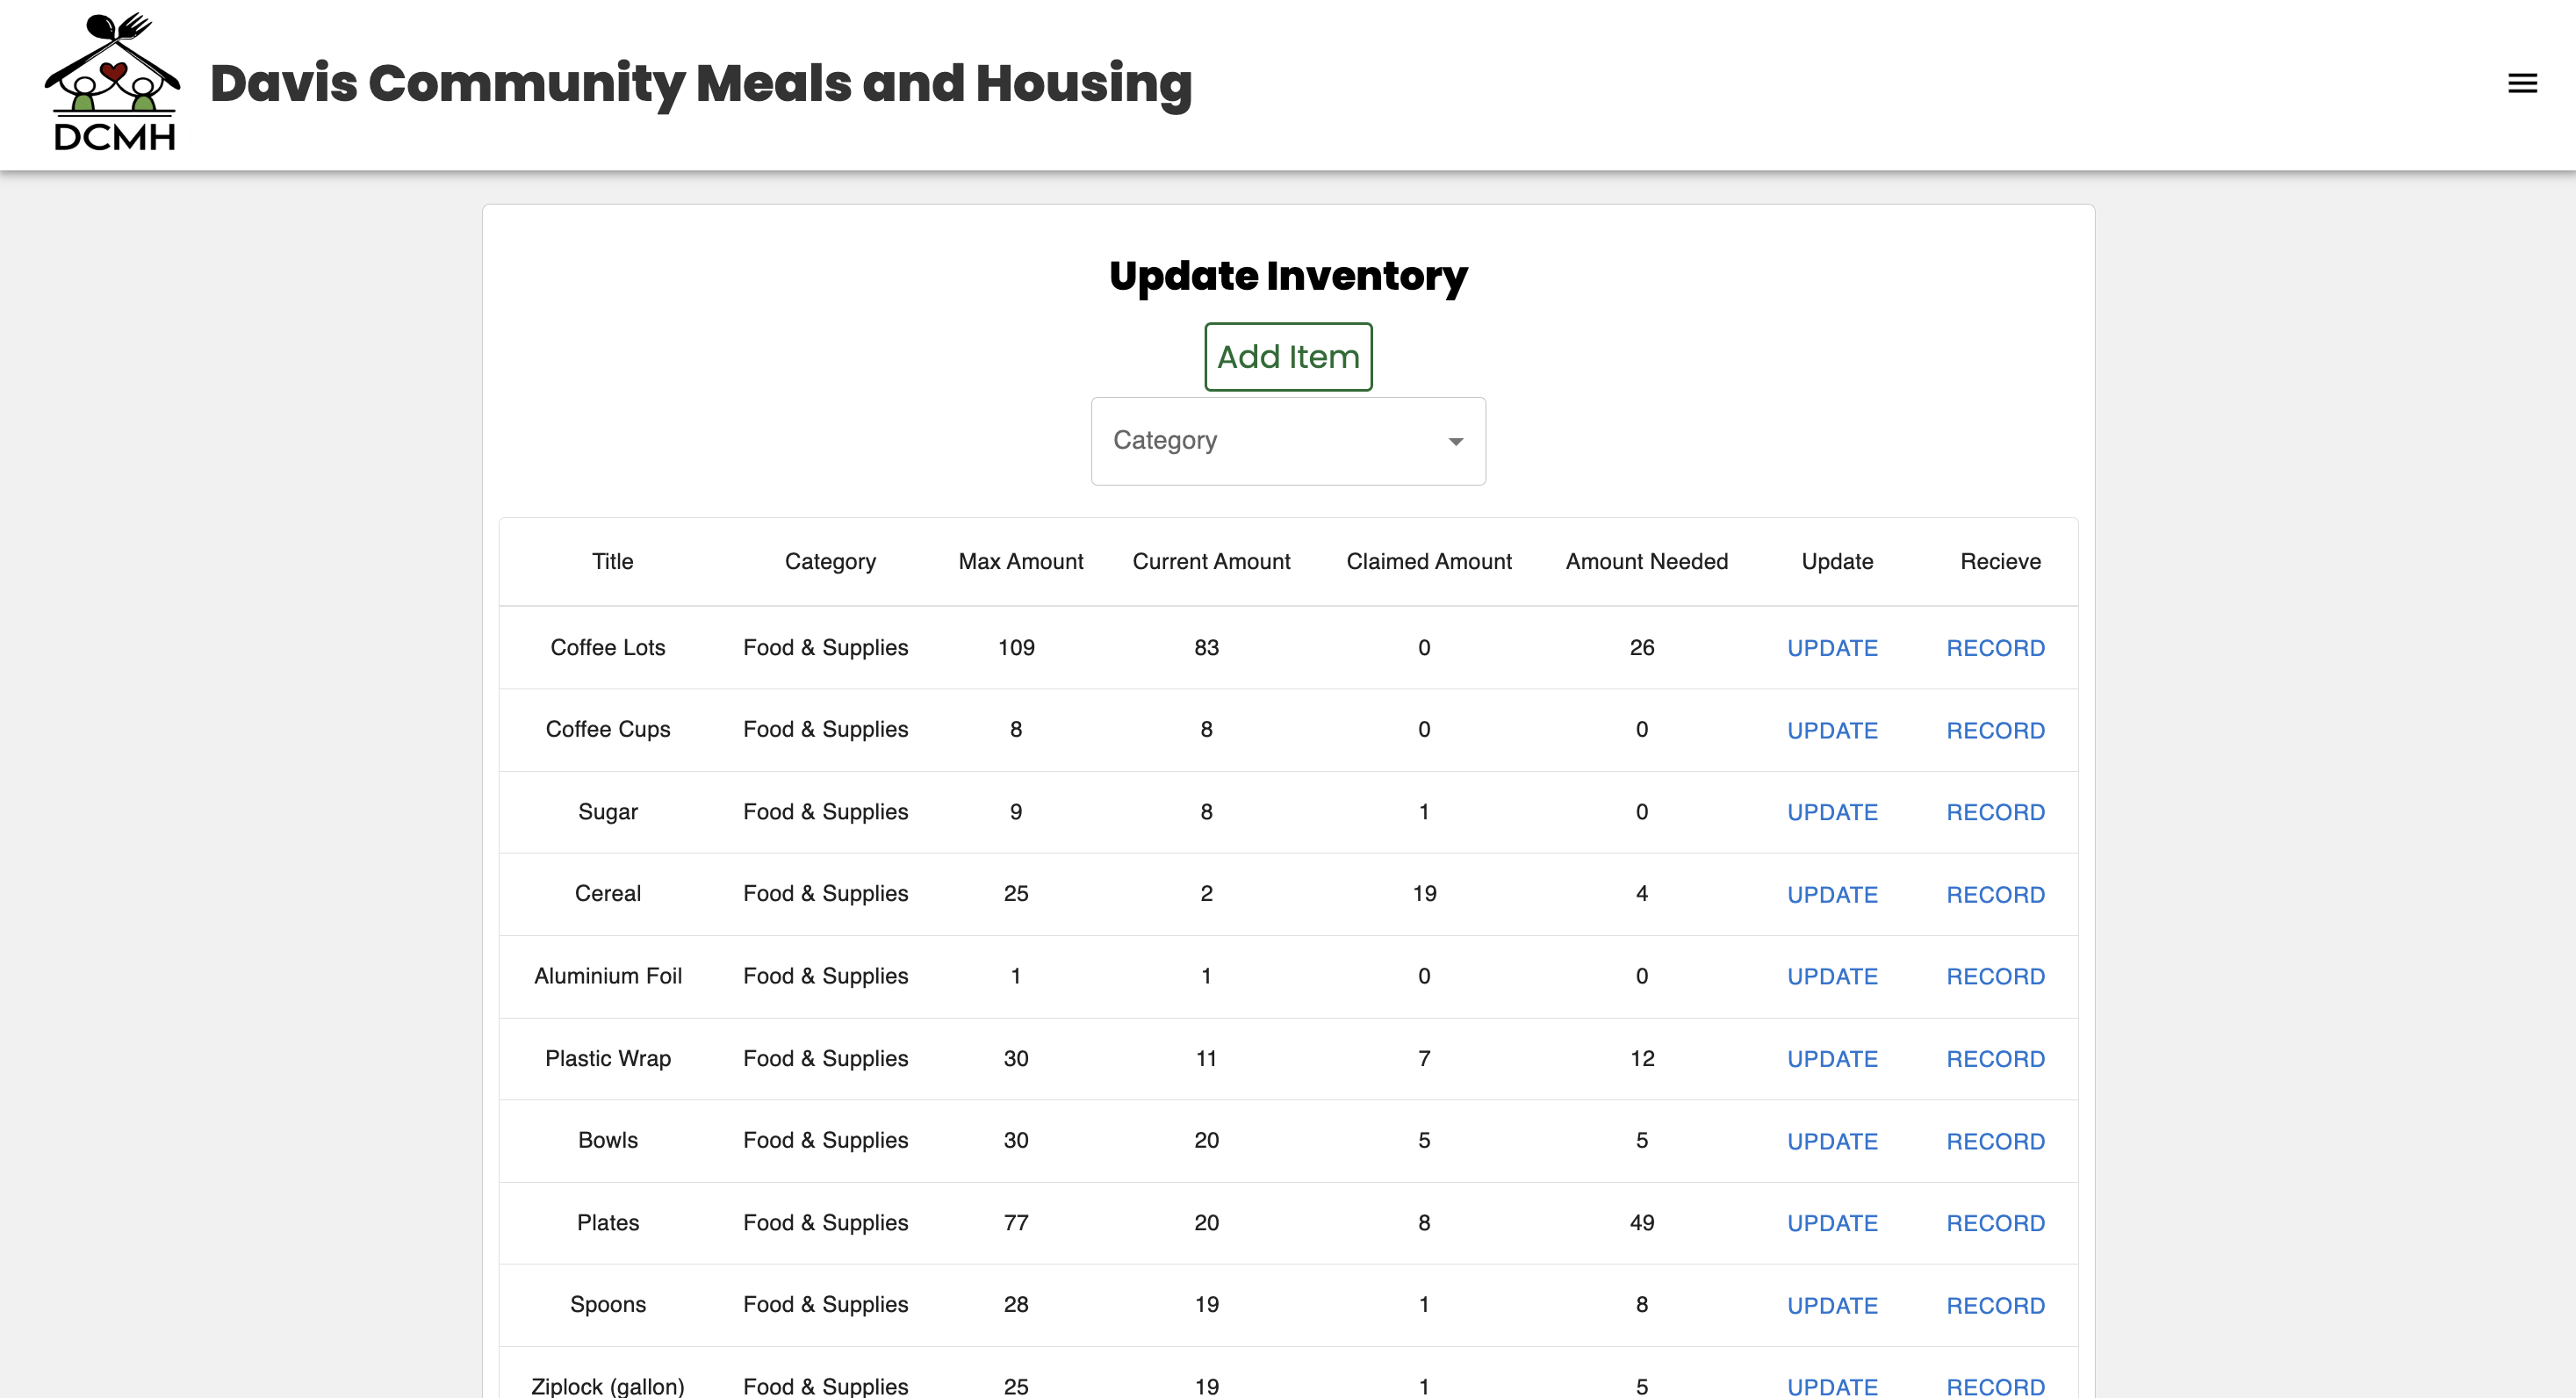Click the DCMH logo

tap(113, 83)
